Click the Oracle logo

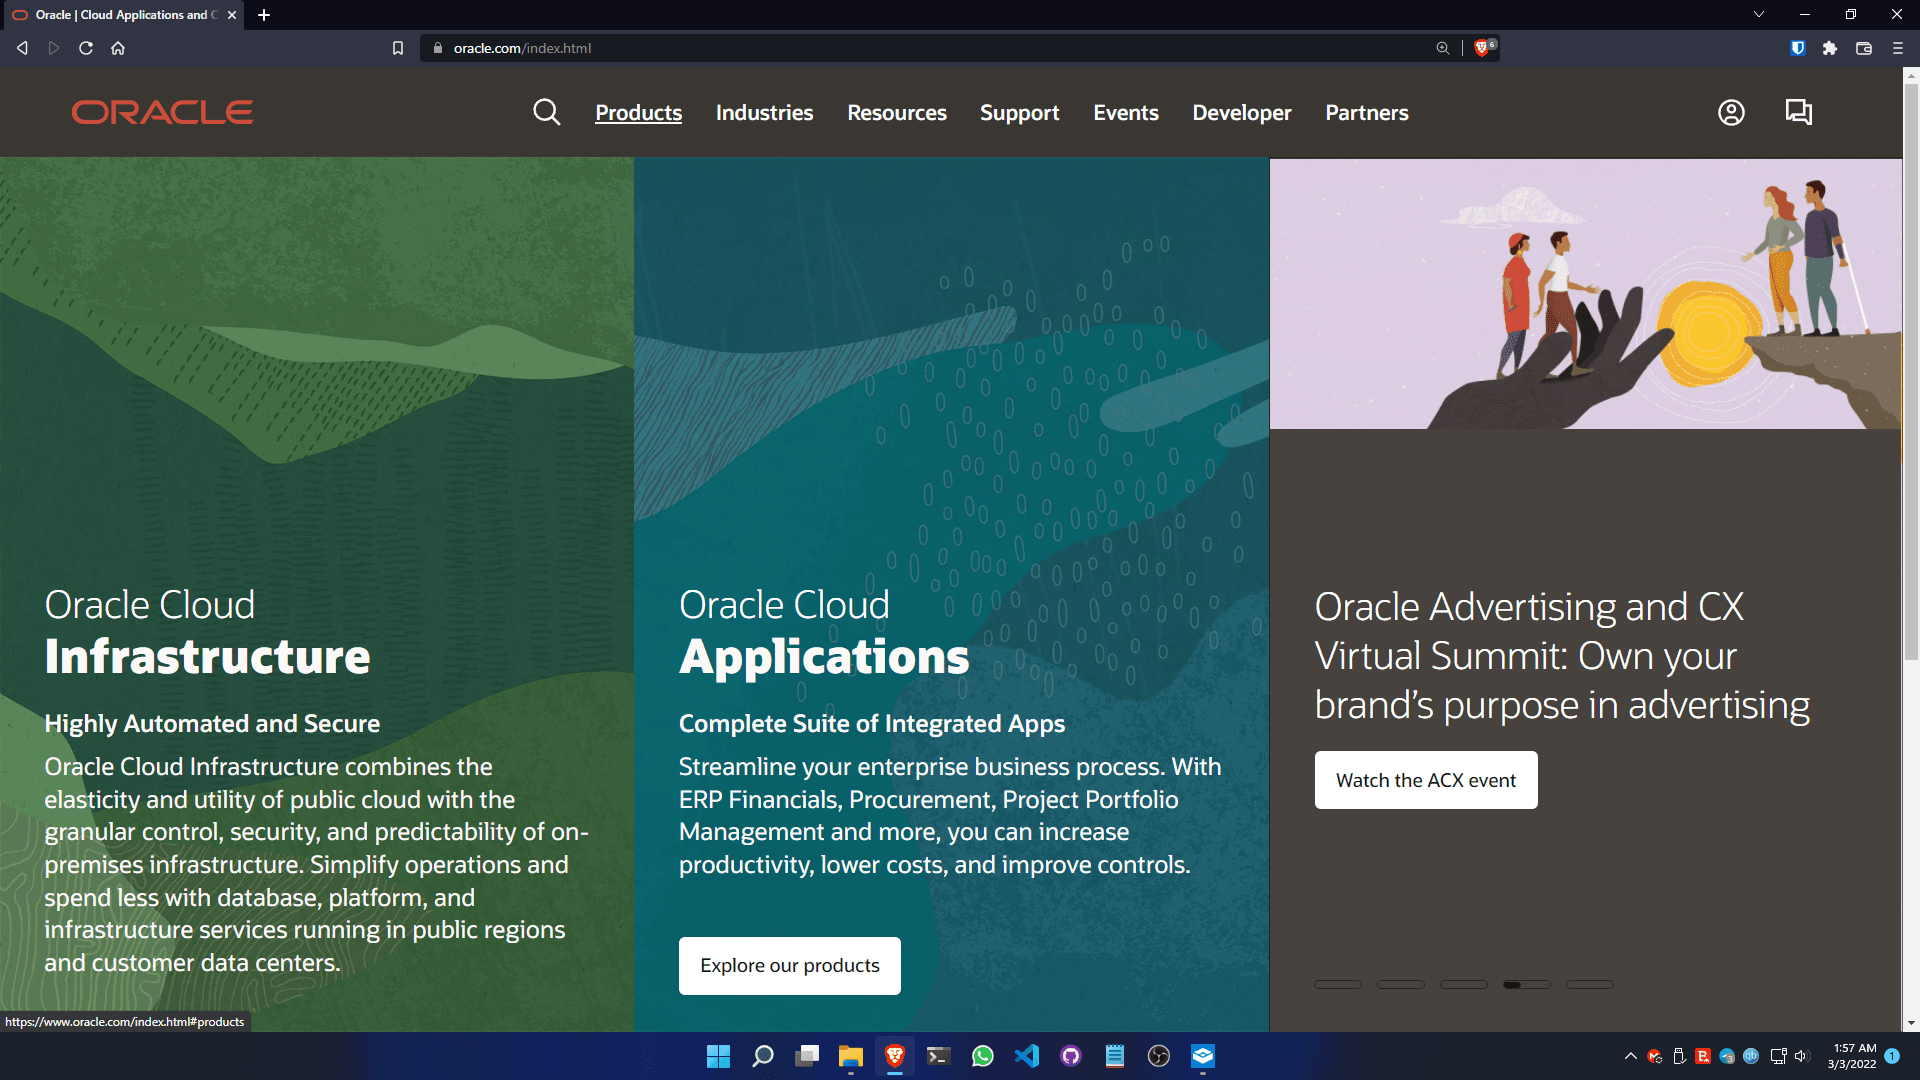[162, 112]
